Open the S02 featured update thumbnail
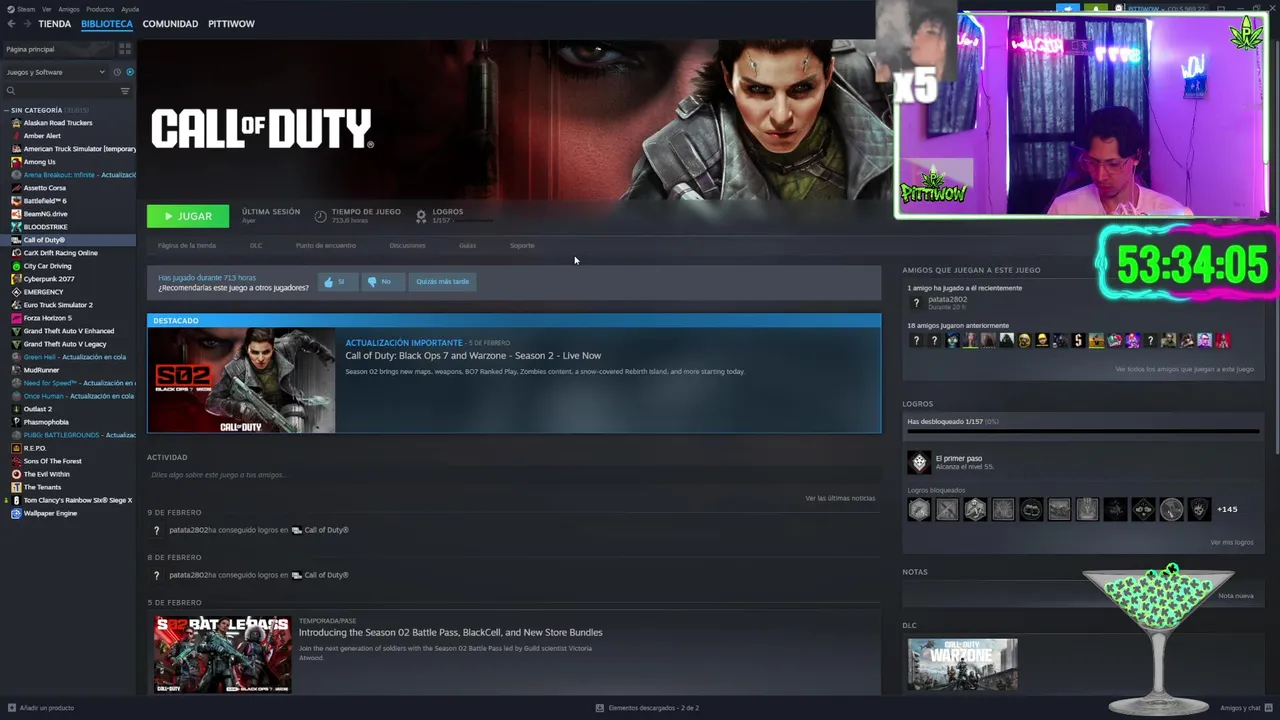Screen dimensions: 1280x720 pos(241,380)
